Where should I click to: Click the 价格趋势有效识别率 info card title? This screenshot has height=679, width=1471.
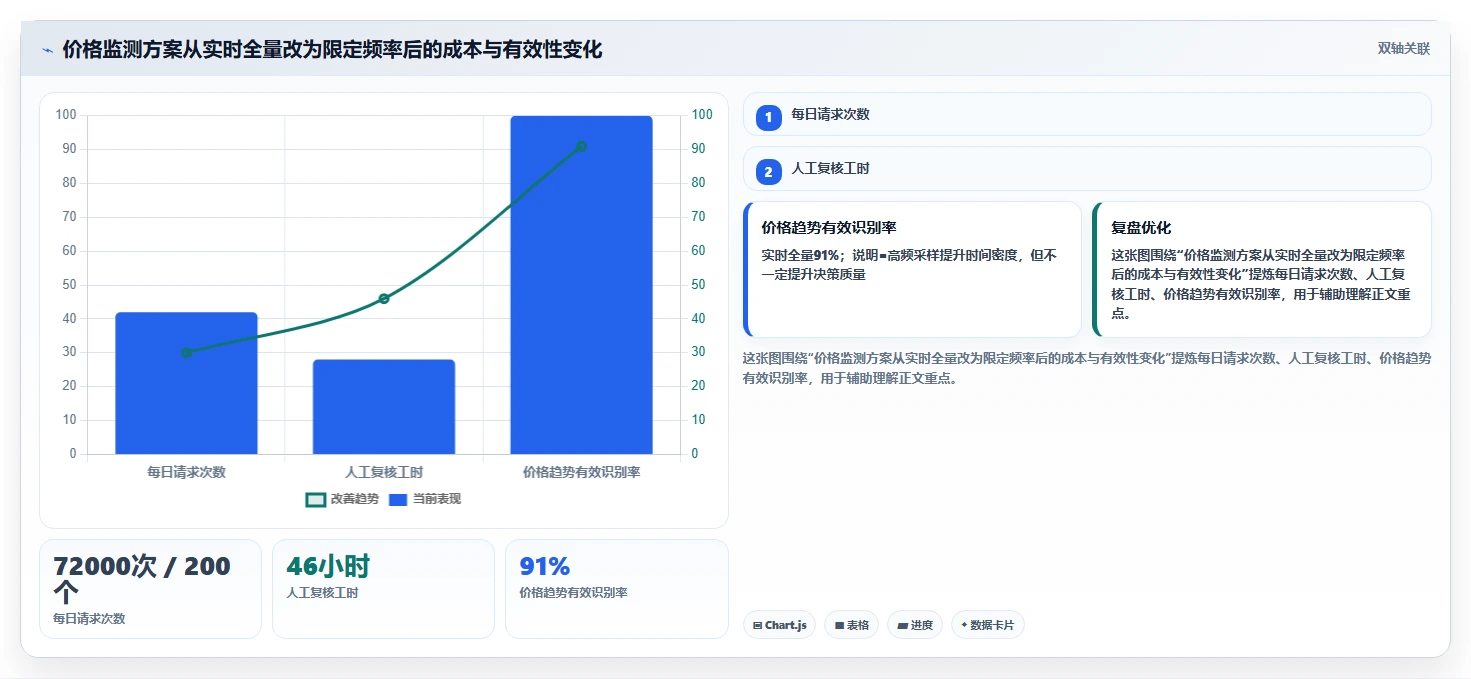[x=829, y=228]
